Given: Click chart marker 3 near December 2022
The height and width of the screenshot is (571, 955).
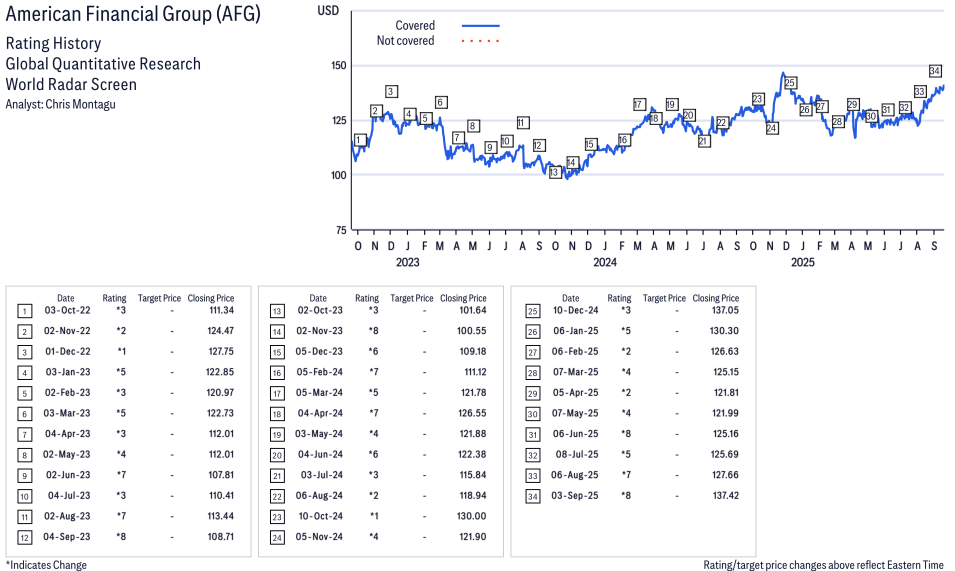Looking at the screenshot, I should click(x=391, y=92).
